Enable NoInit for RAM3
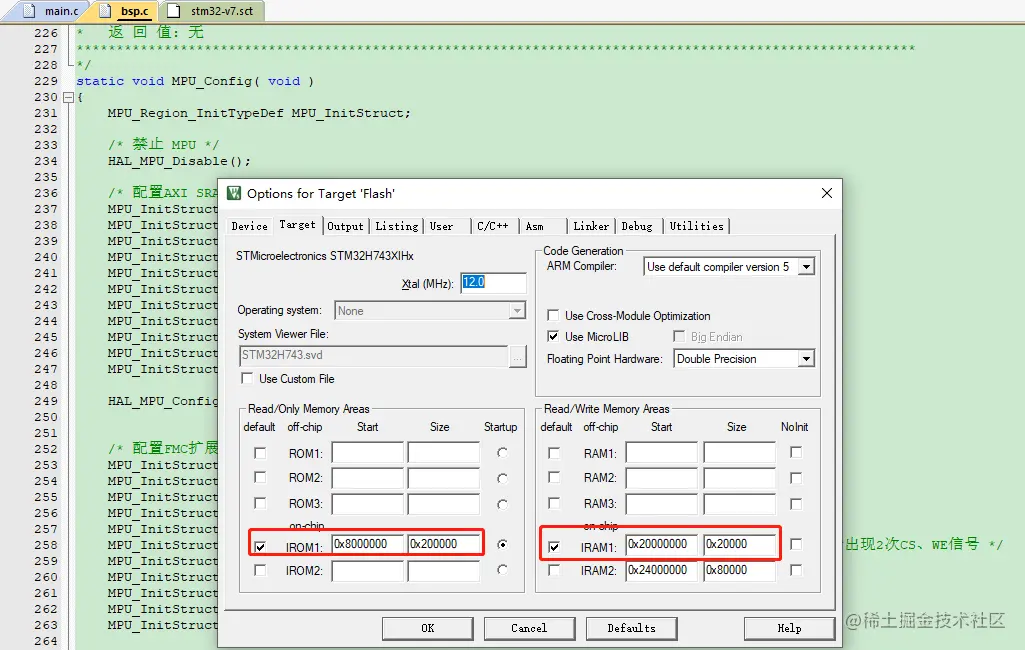1025x650 pixels. (x=796, y=504)
